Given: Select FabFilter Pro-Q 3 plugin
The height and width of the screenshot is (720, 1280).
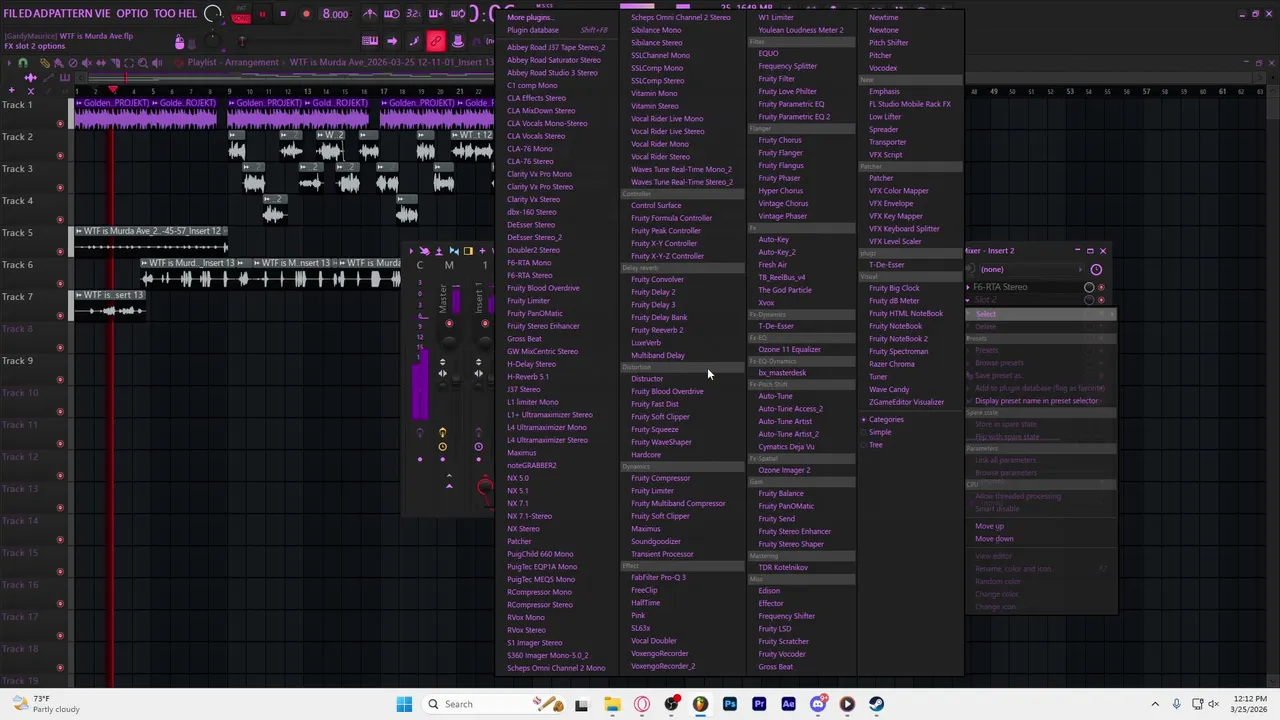Looking at the screenshot, I should pyautogui.click(x=658, y=578).
